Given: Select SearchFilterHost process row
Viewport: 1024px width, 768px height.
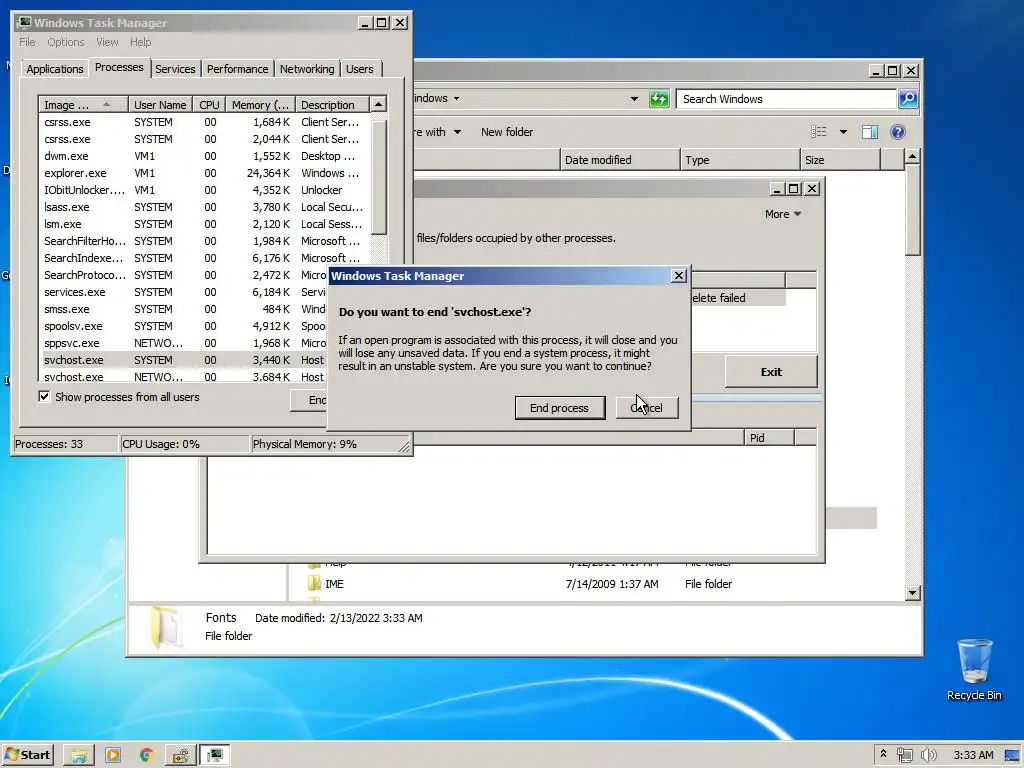Looking at the screenshot, I should pyautogui.click(x=204, y=241).
